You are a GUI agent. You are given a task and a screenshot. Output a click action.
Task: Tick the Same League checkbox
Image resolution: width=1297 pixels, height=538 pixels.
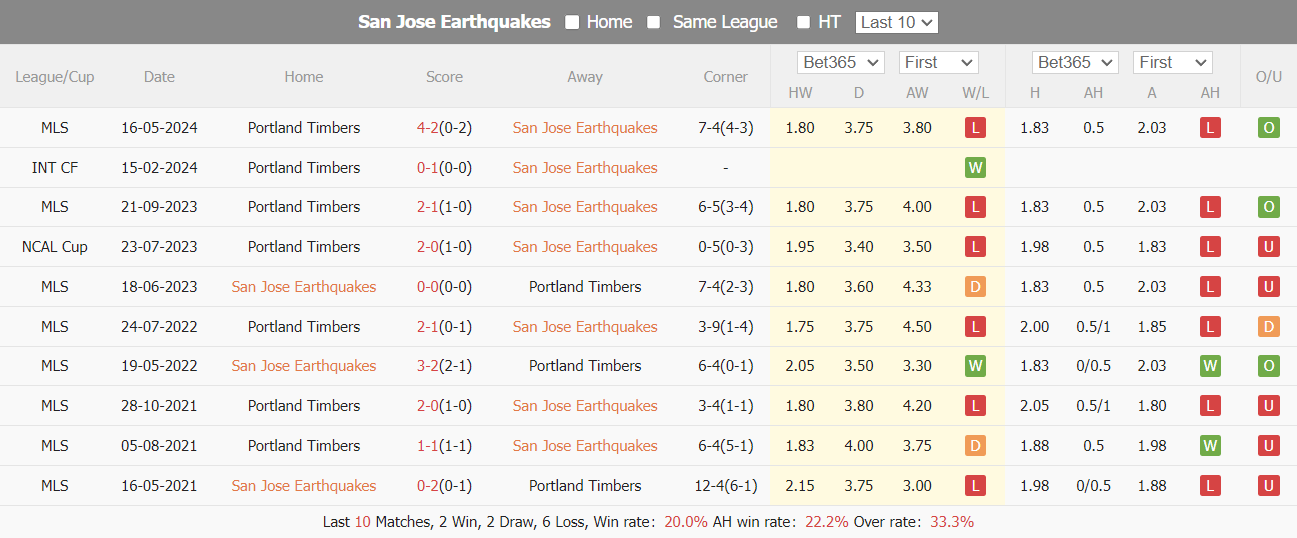coord(654,22)
